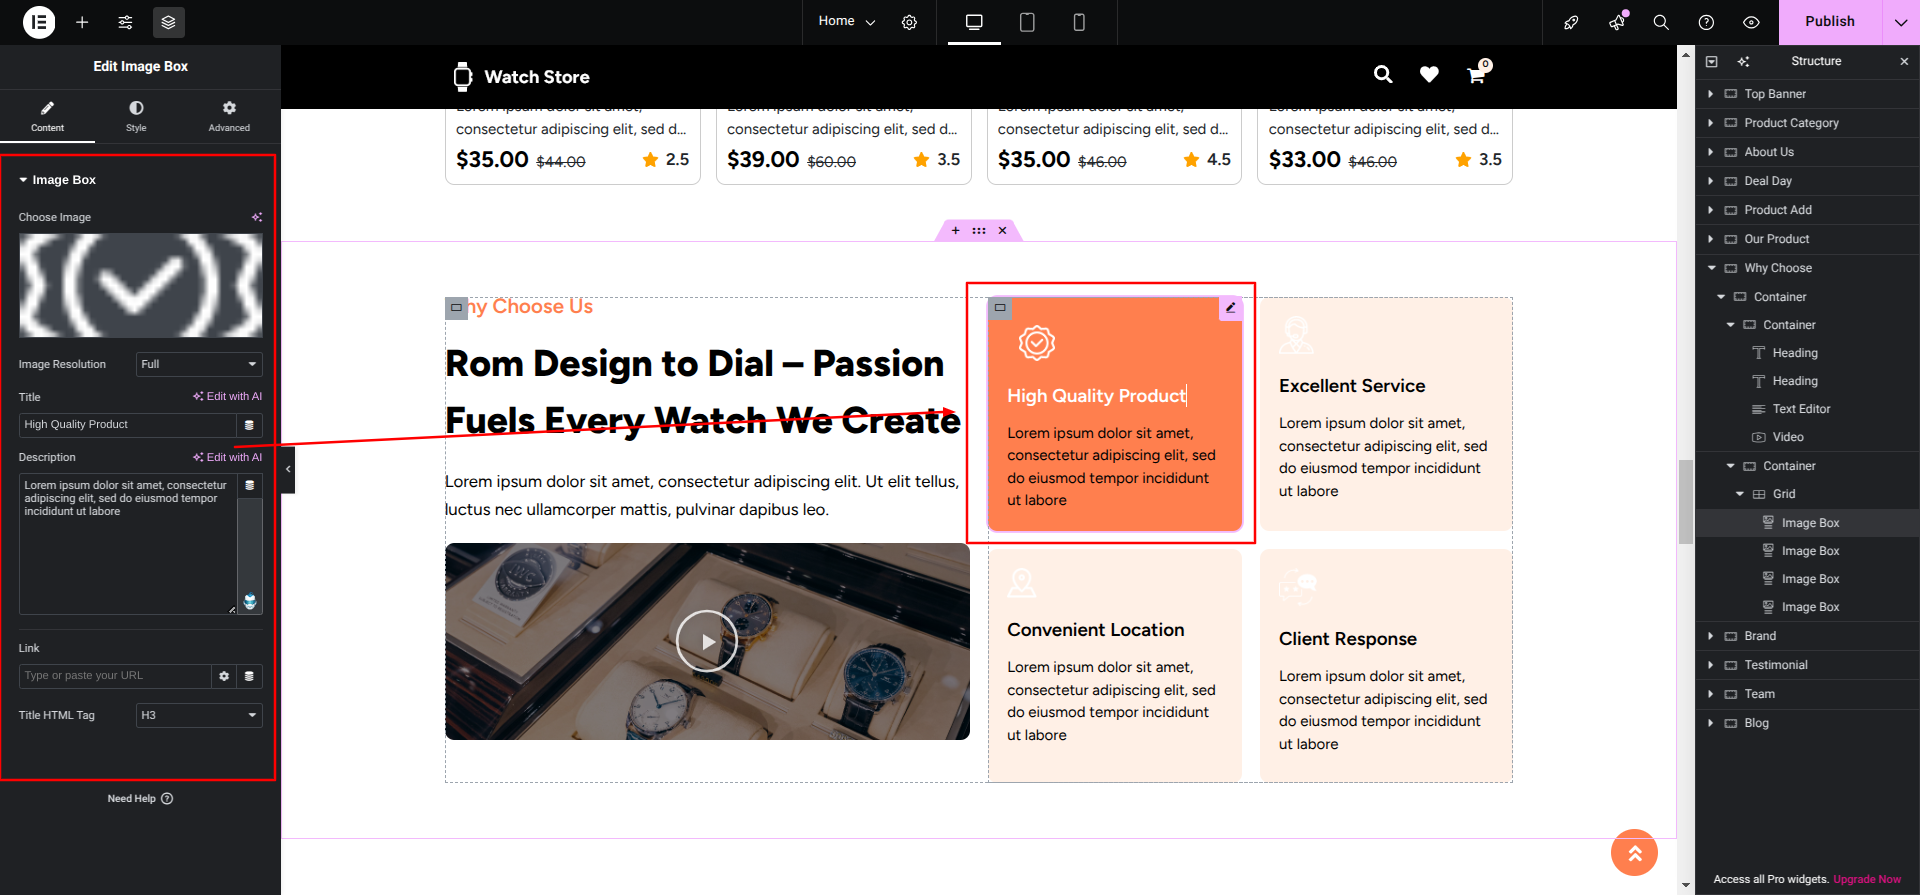Click the rocket launch icon
The width and height of the screenshot is (1920, 895).
click(x=1571, y=22)
